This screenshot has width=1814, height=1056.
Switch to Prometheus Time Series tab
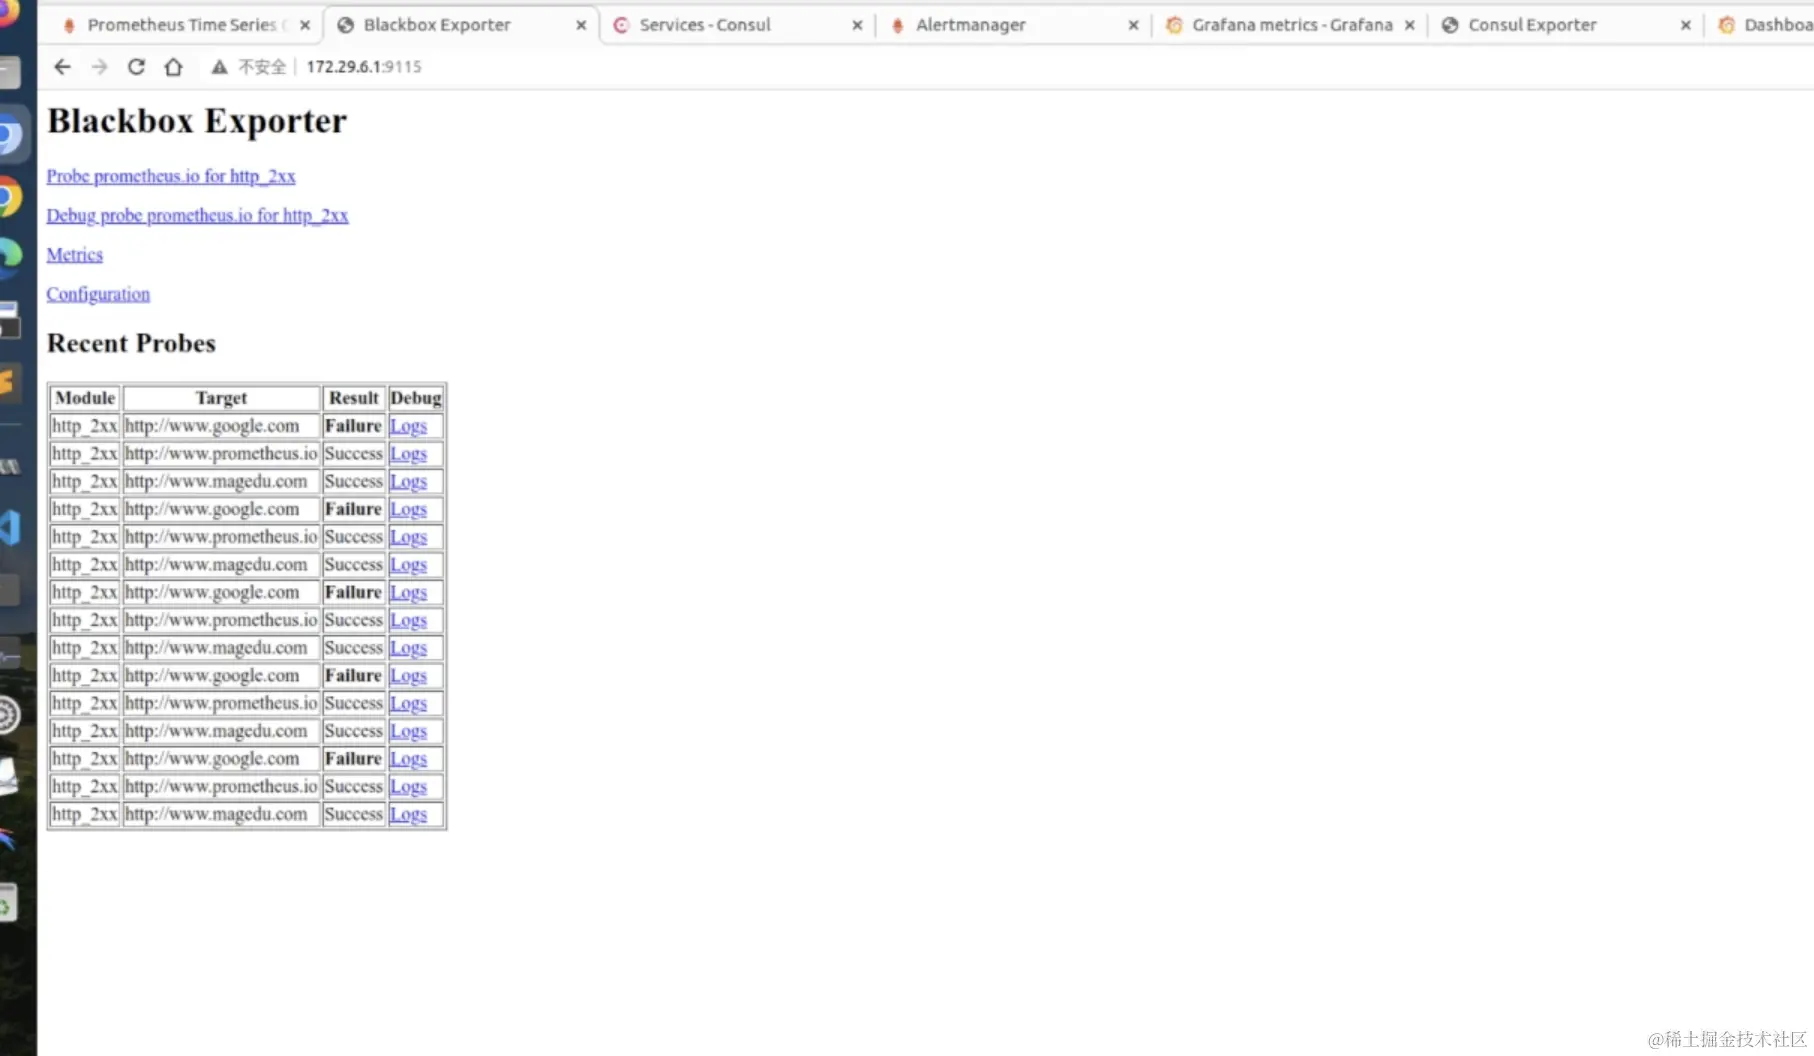click(183, 25)
